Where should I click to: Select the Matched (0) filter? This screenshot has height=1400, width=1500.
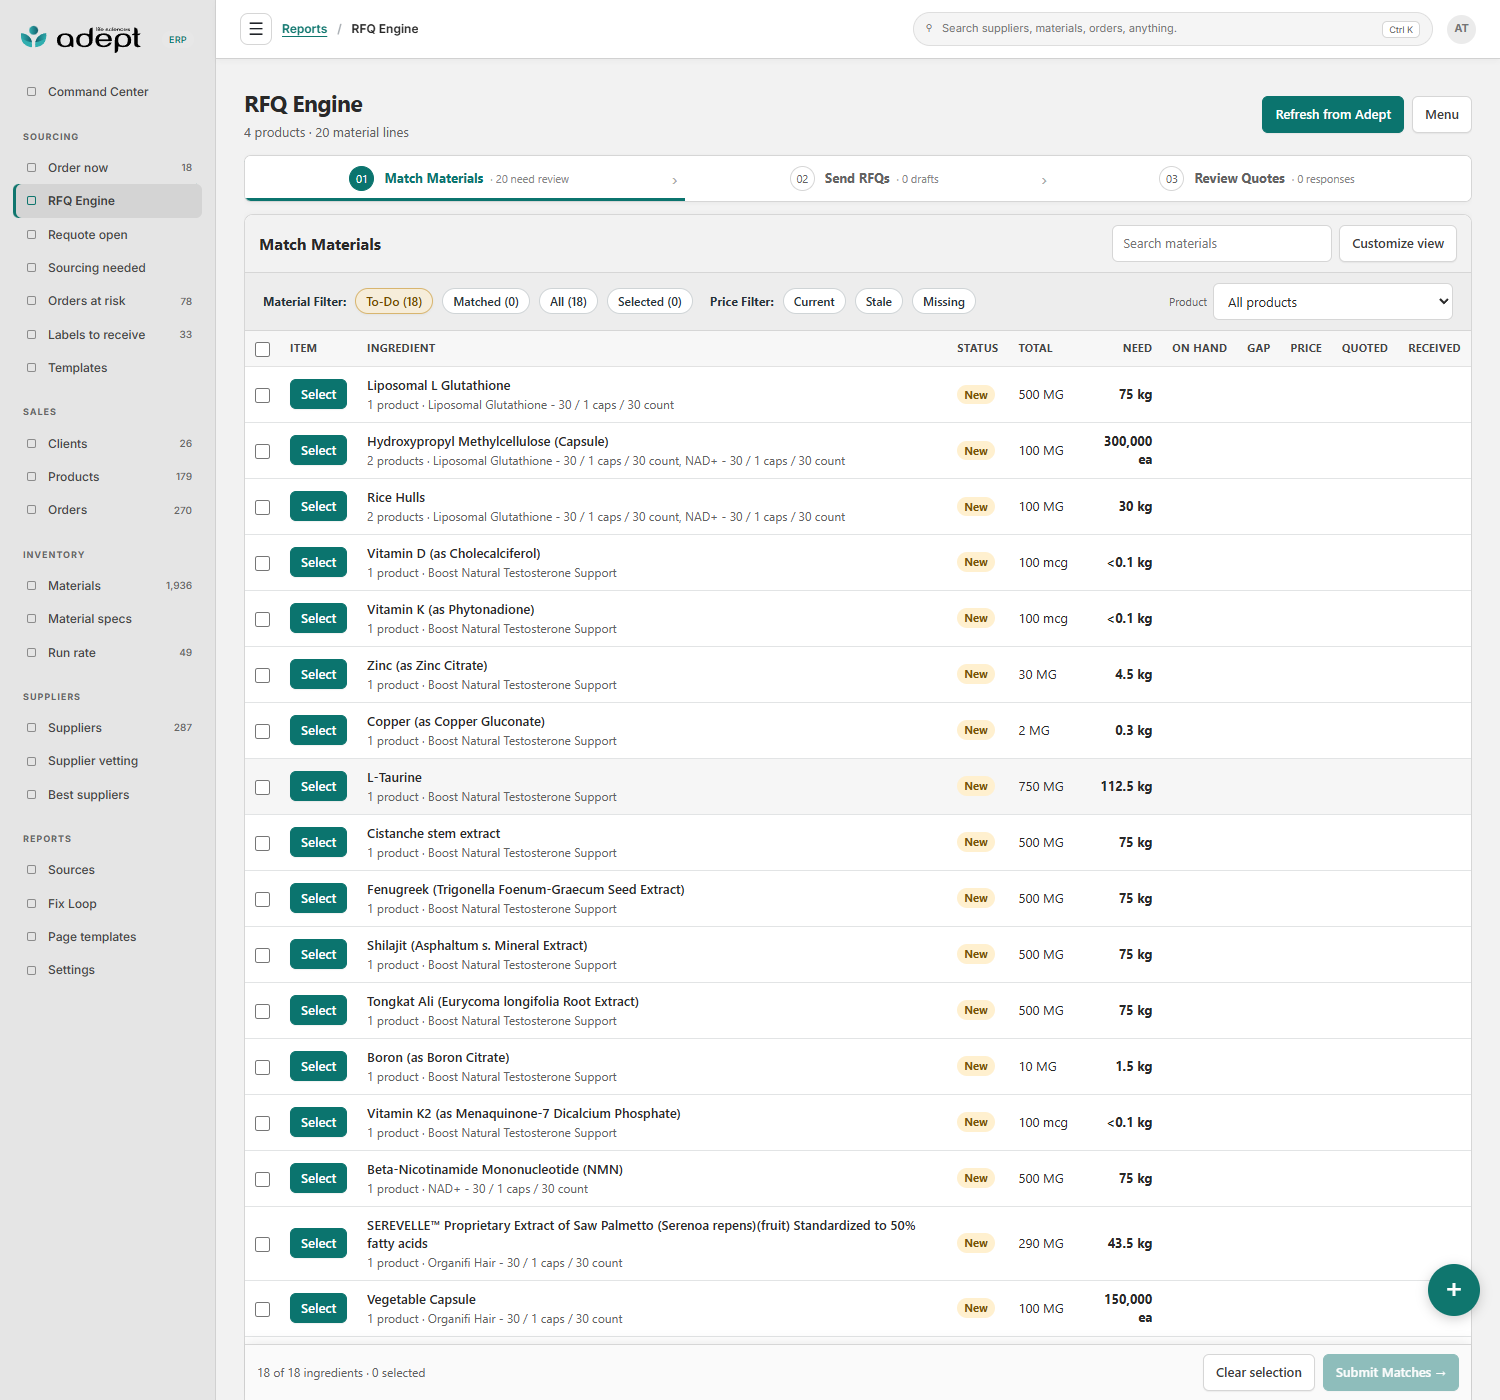pyautogui.click(x=486, y=302)
